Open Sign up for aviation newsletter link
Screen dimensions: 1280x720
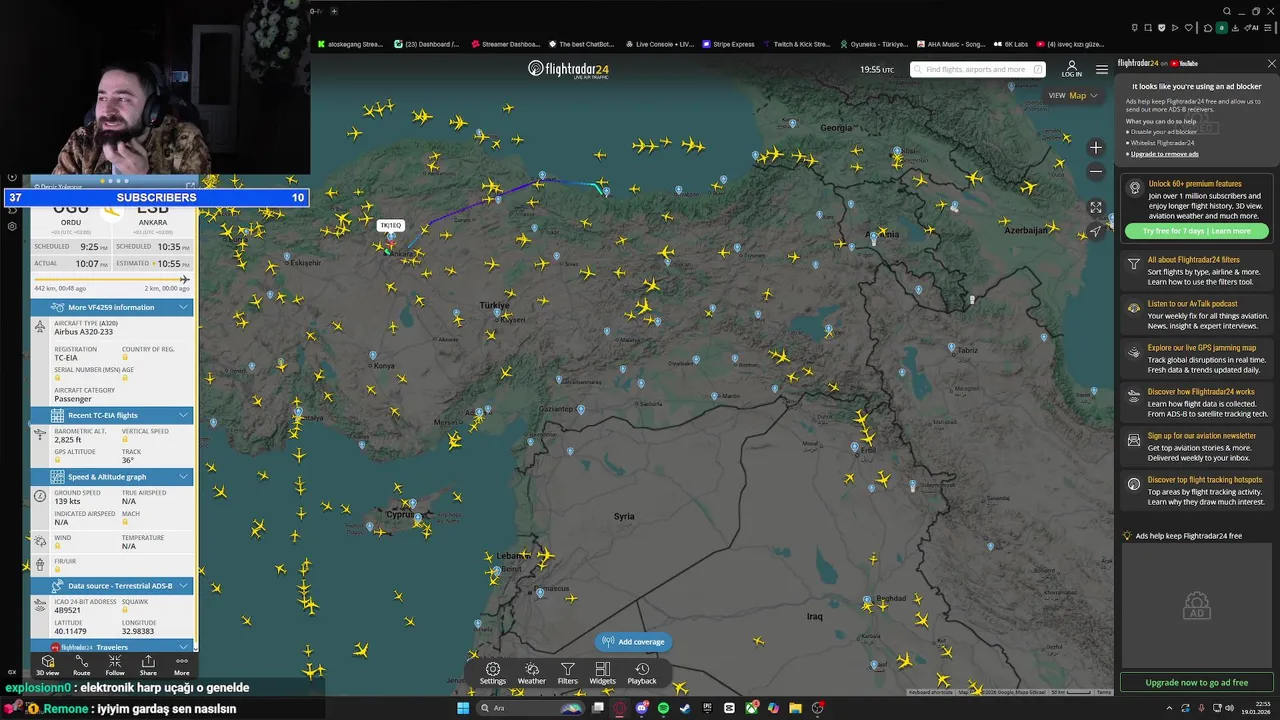click(1201, 436)
